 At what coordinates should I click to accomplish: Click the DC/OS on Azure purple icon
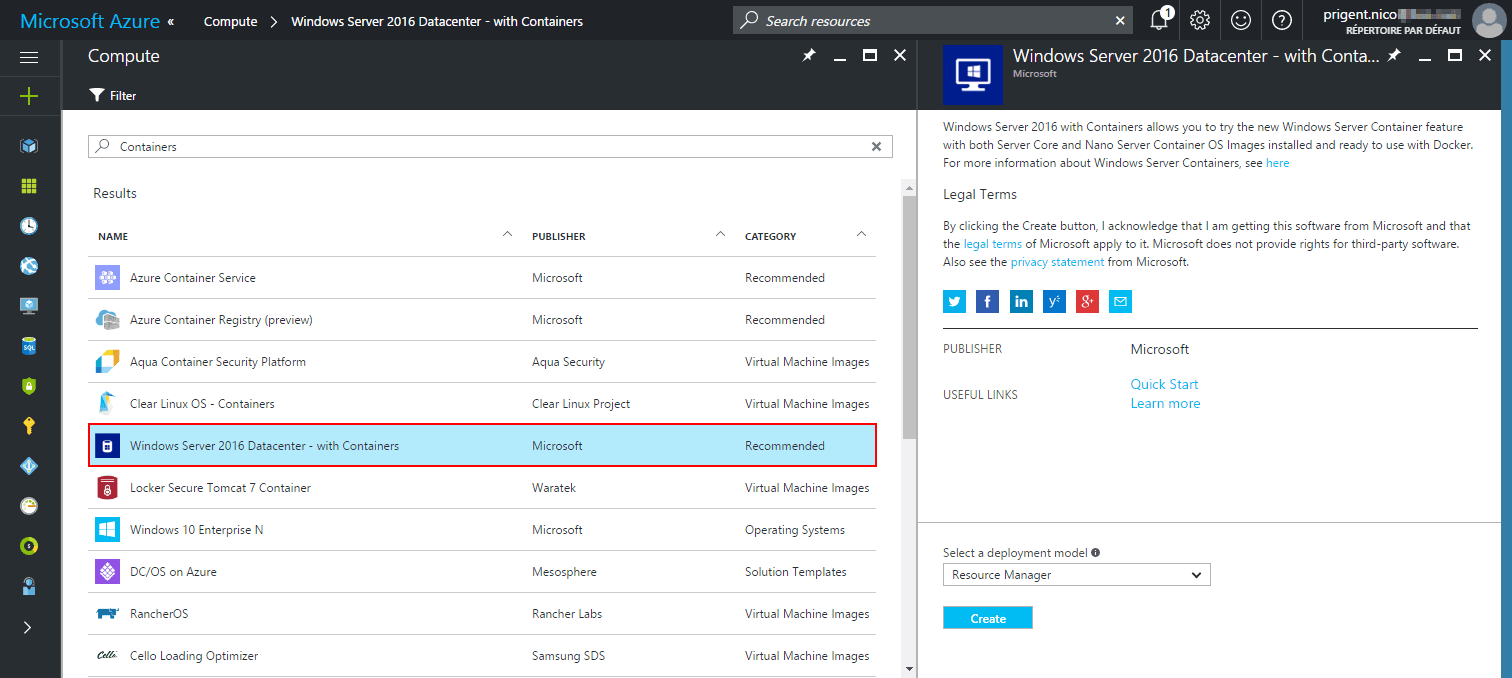point(107,571)
